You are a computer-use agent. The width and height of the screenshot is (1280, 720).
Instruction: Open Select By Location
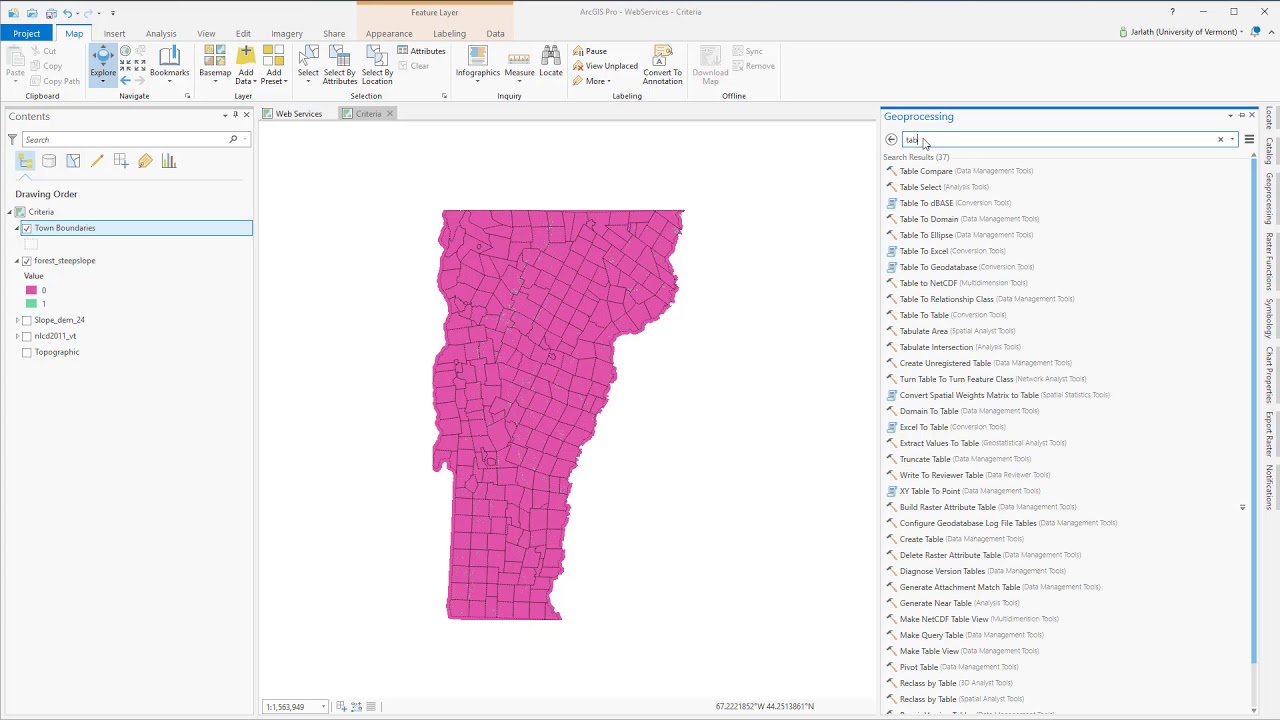(x=377, y=64)
